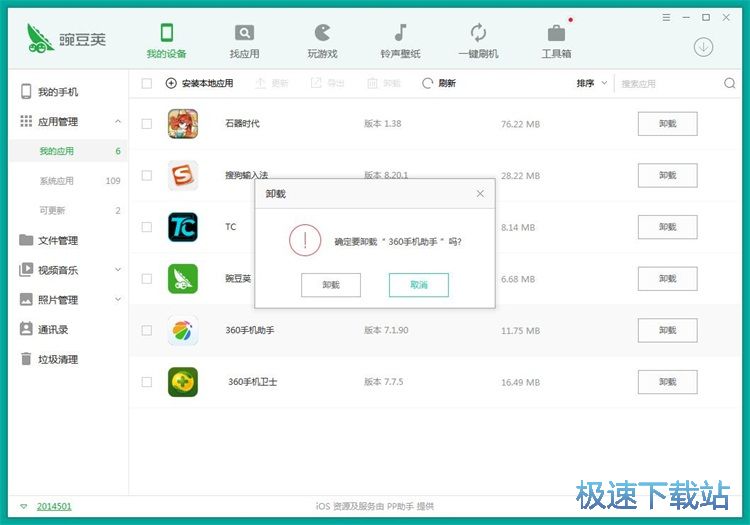Click the 360手机助手 app name
This screenshot has height=525, width=750.
pyautogui.click(x=250, y=330)
